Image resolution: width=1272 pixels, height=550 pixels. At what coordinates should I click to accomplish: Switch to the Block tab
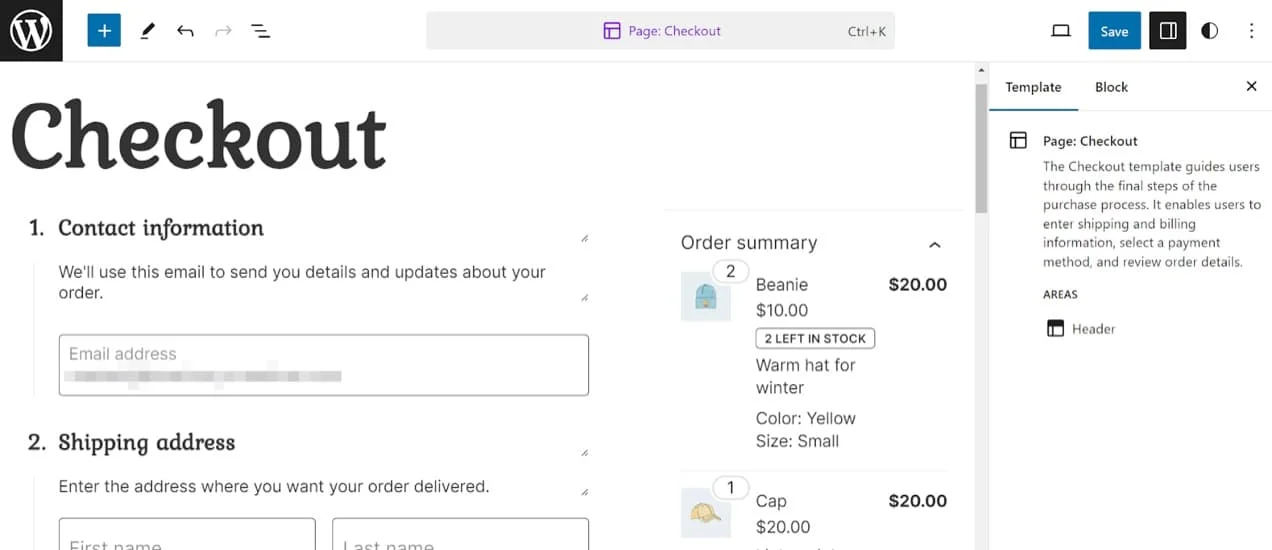pyautogui.click(x=1111, y=87)
